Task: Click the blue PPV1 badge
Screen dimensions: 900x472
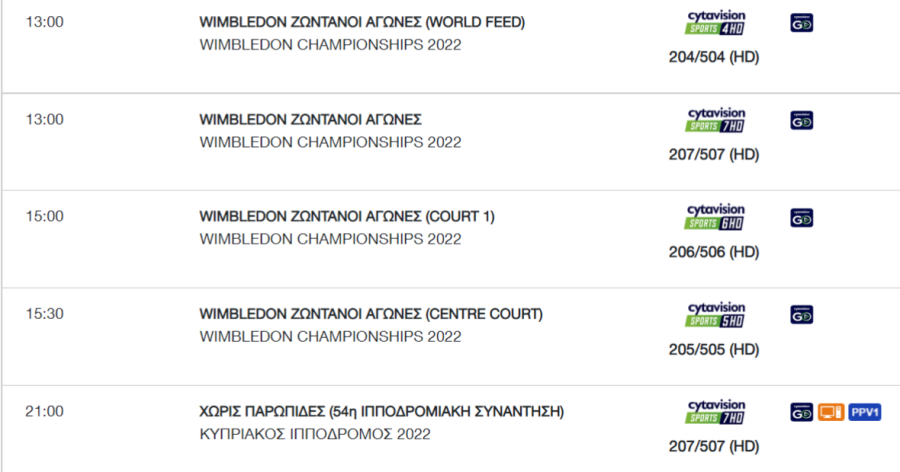Action: pos(864,412)
